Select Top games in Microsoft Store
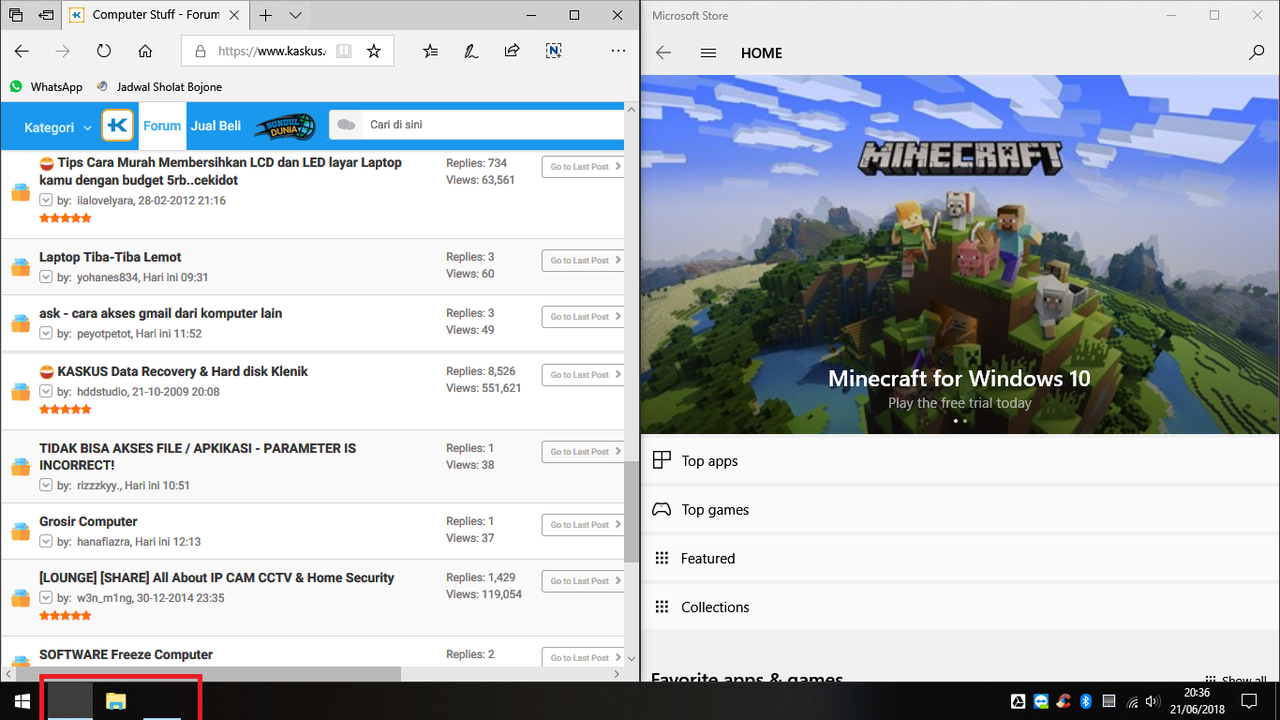 tap(960, 510)
